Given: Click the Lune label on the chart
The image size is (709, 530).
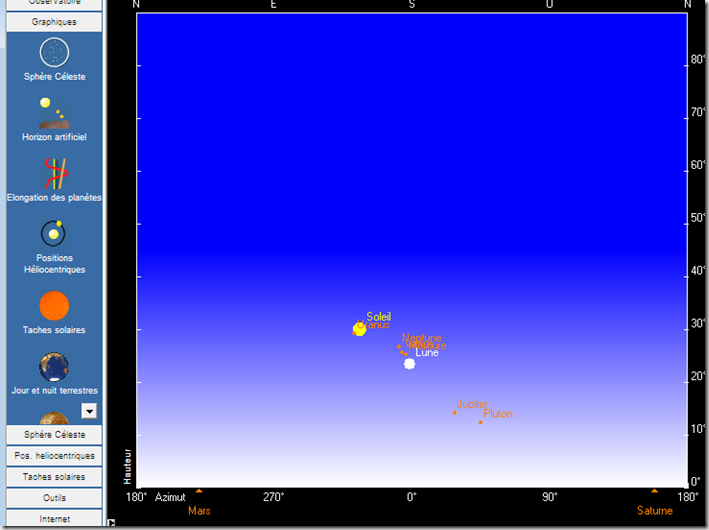Looking at the screenshot, I should coord(427,353).
